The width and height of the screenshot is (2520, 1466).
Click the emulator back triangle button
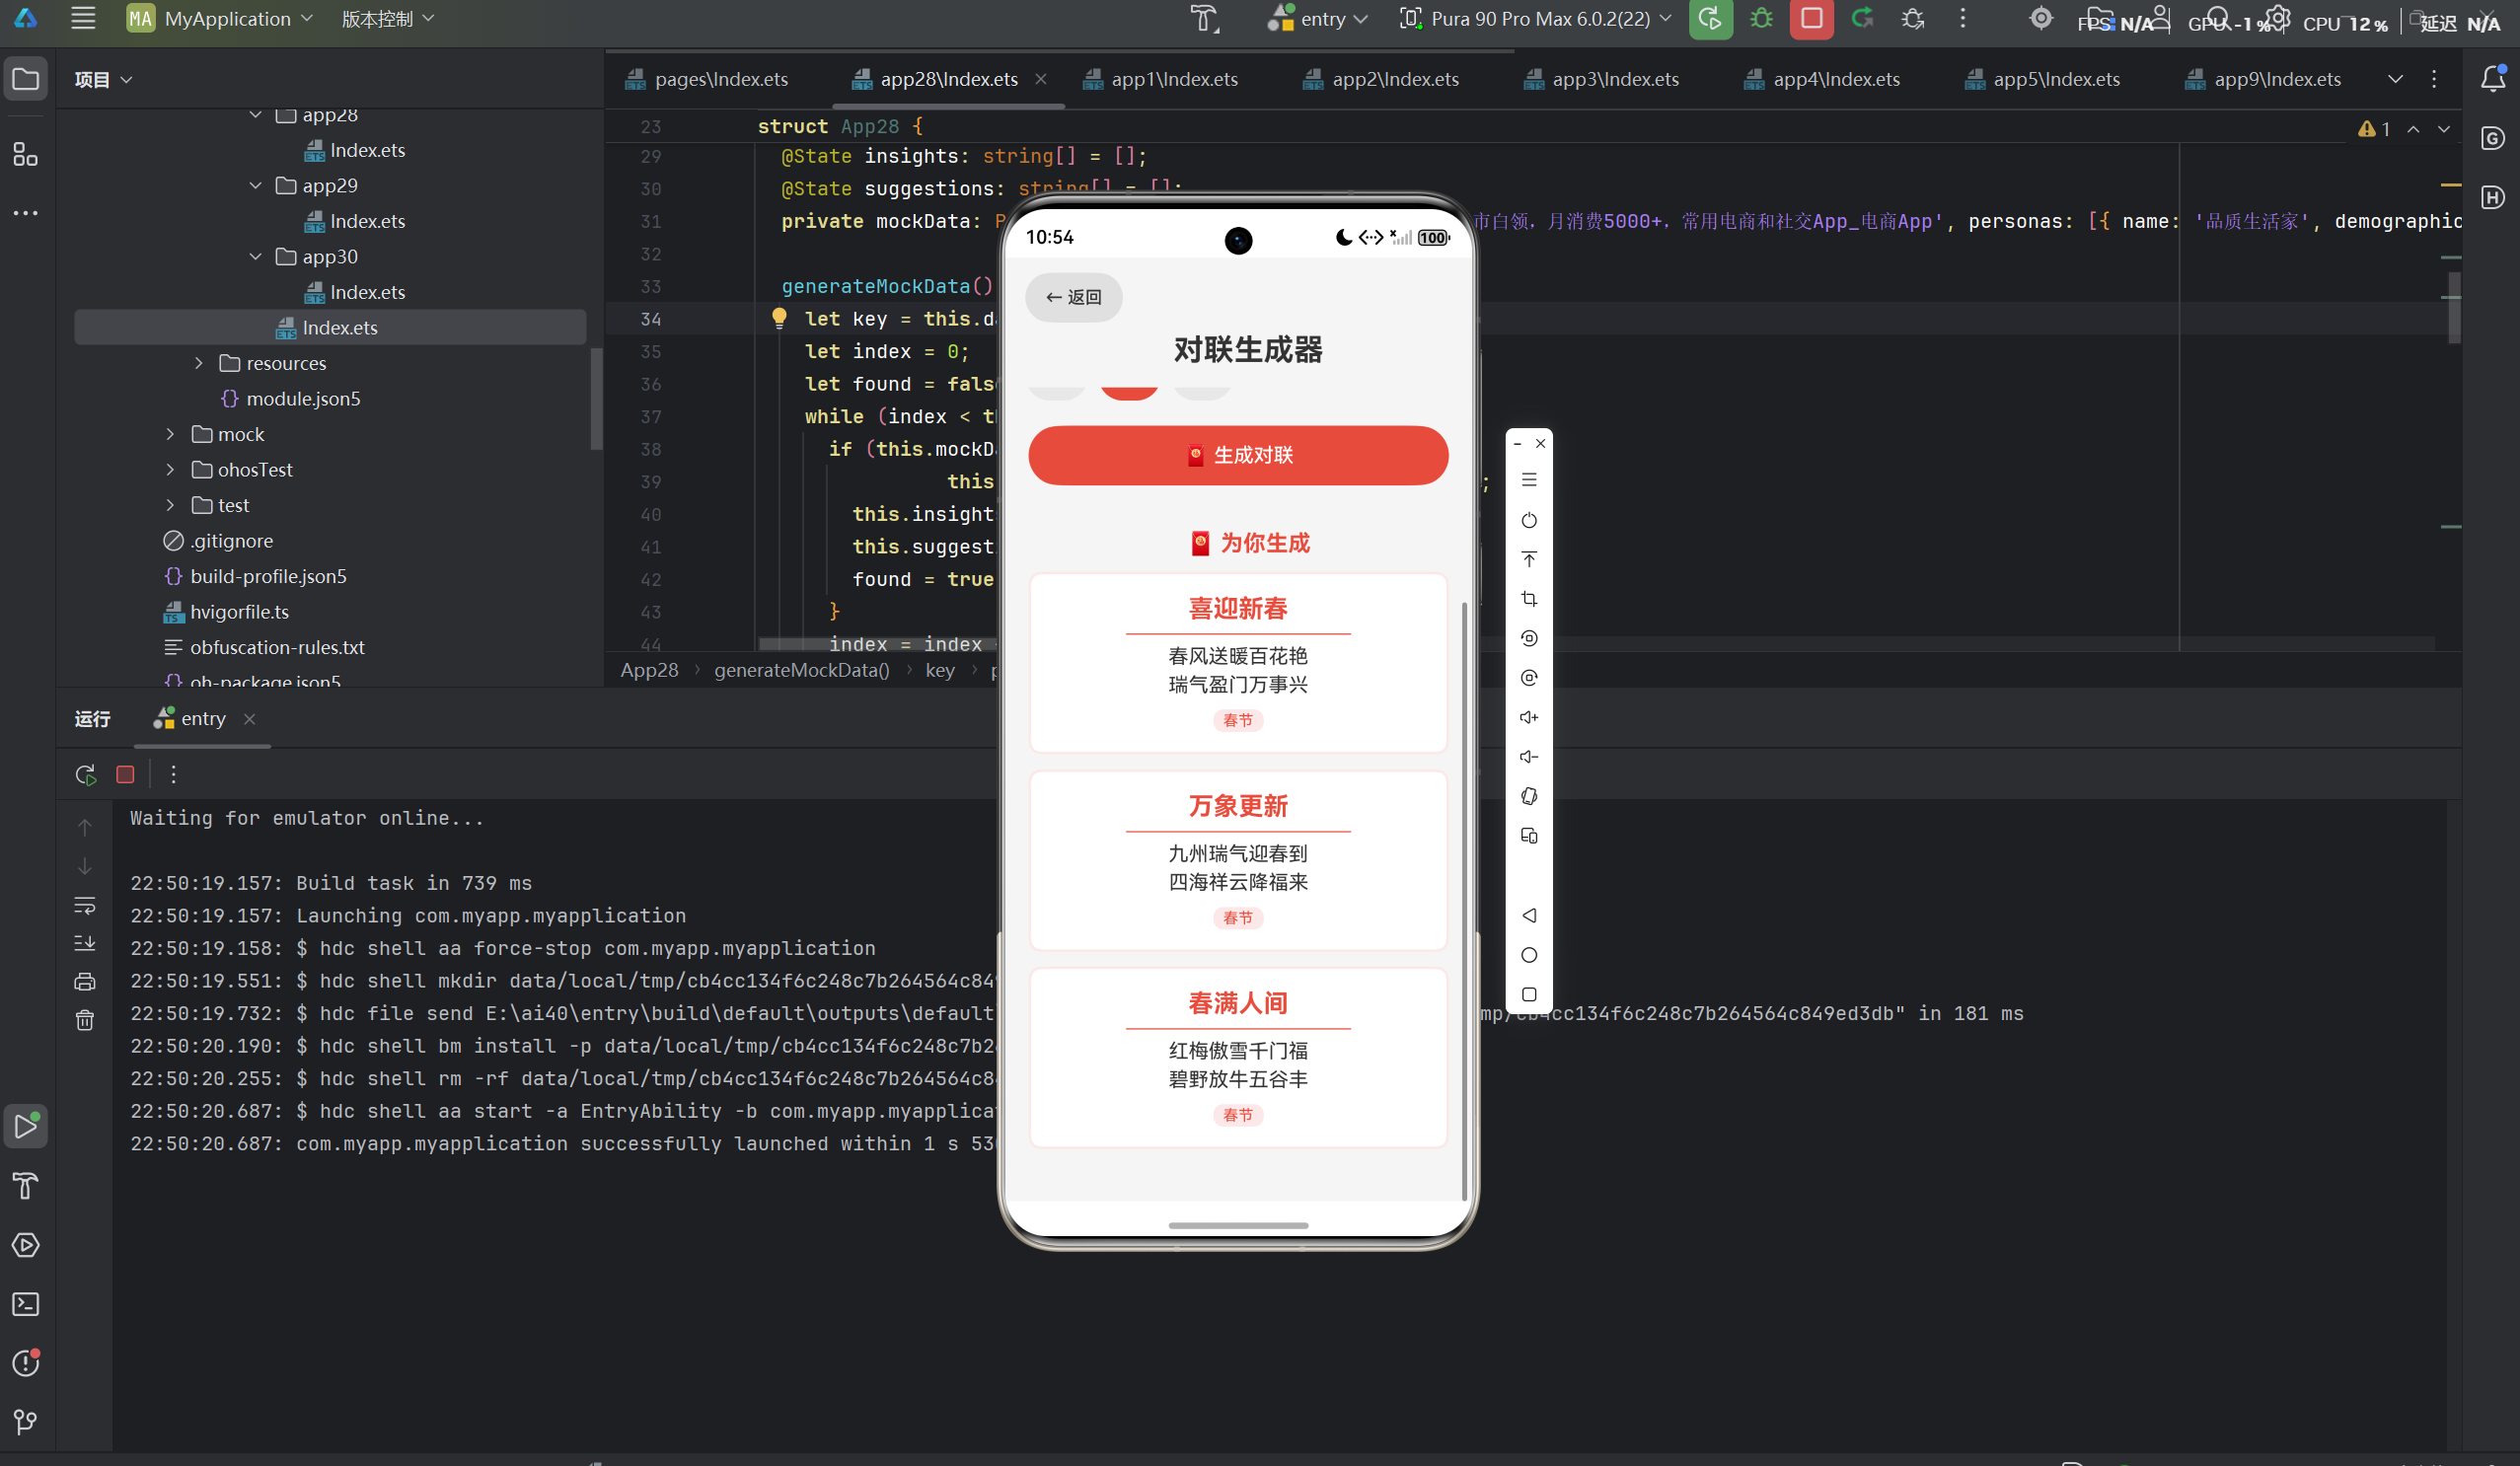1529,915
